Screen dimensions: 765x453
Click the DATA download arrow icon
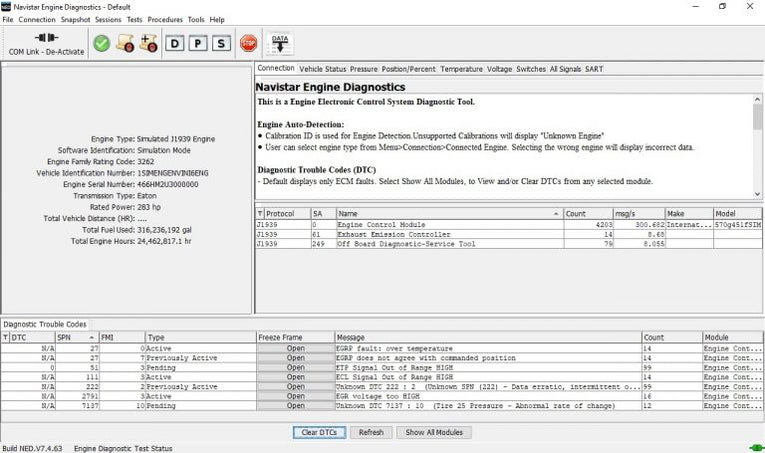pyautogui.click(x=280, y=44)
